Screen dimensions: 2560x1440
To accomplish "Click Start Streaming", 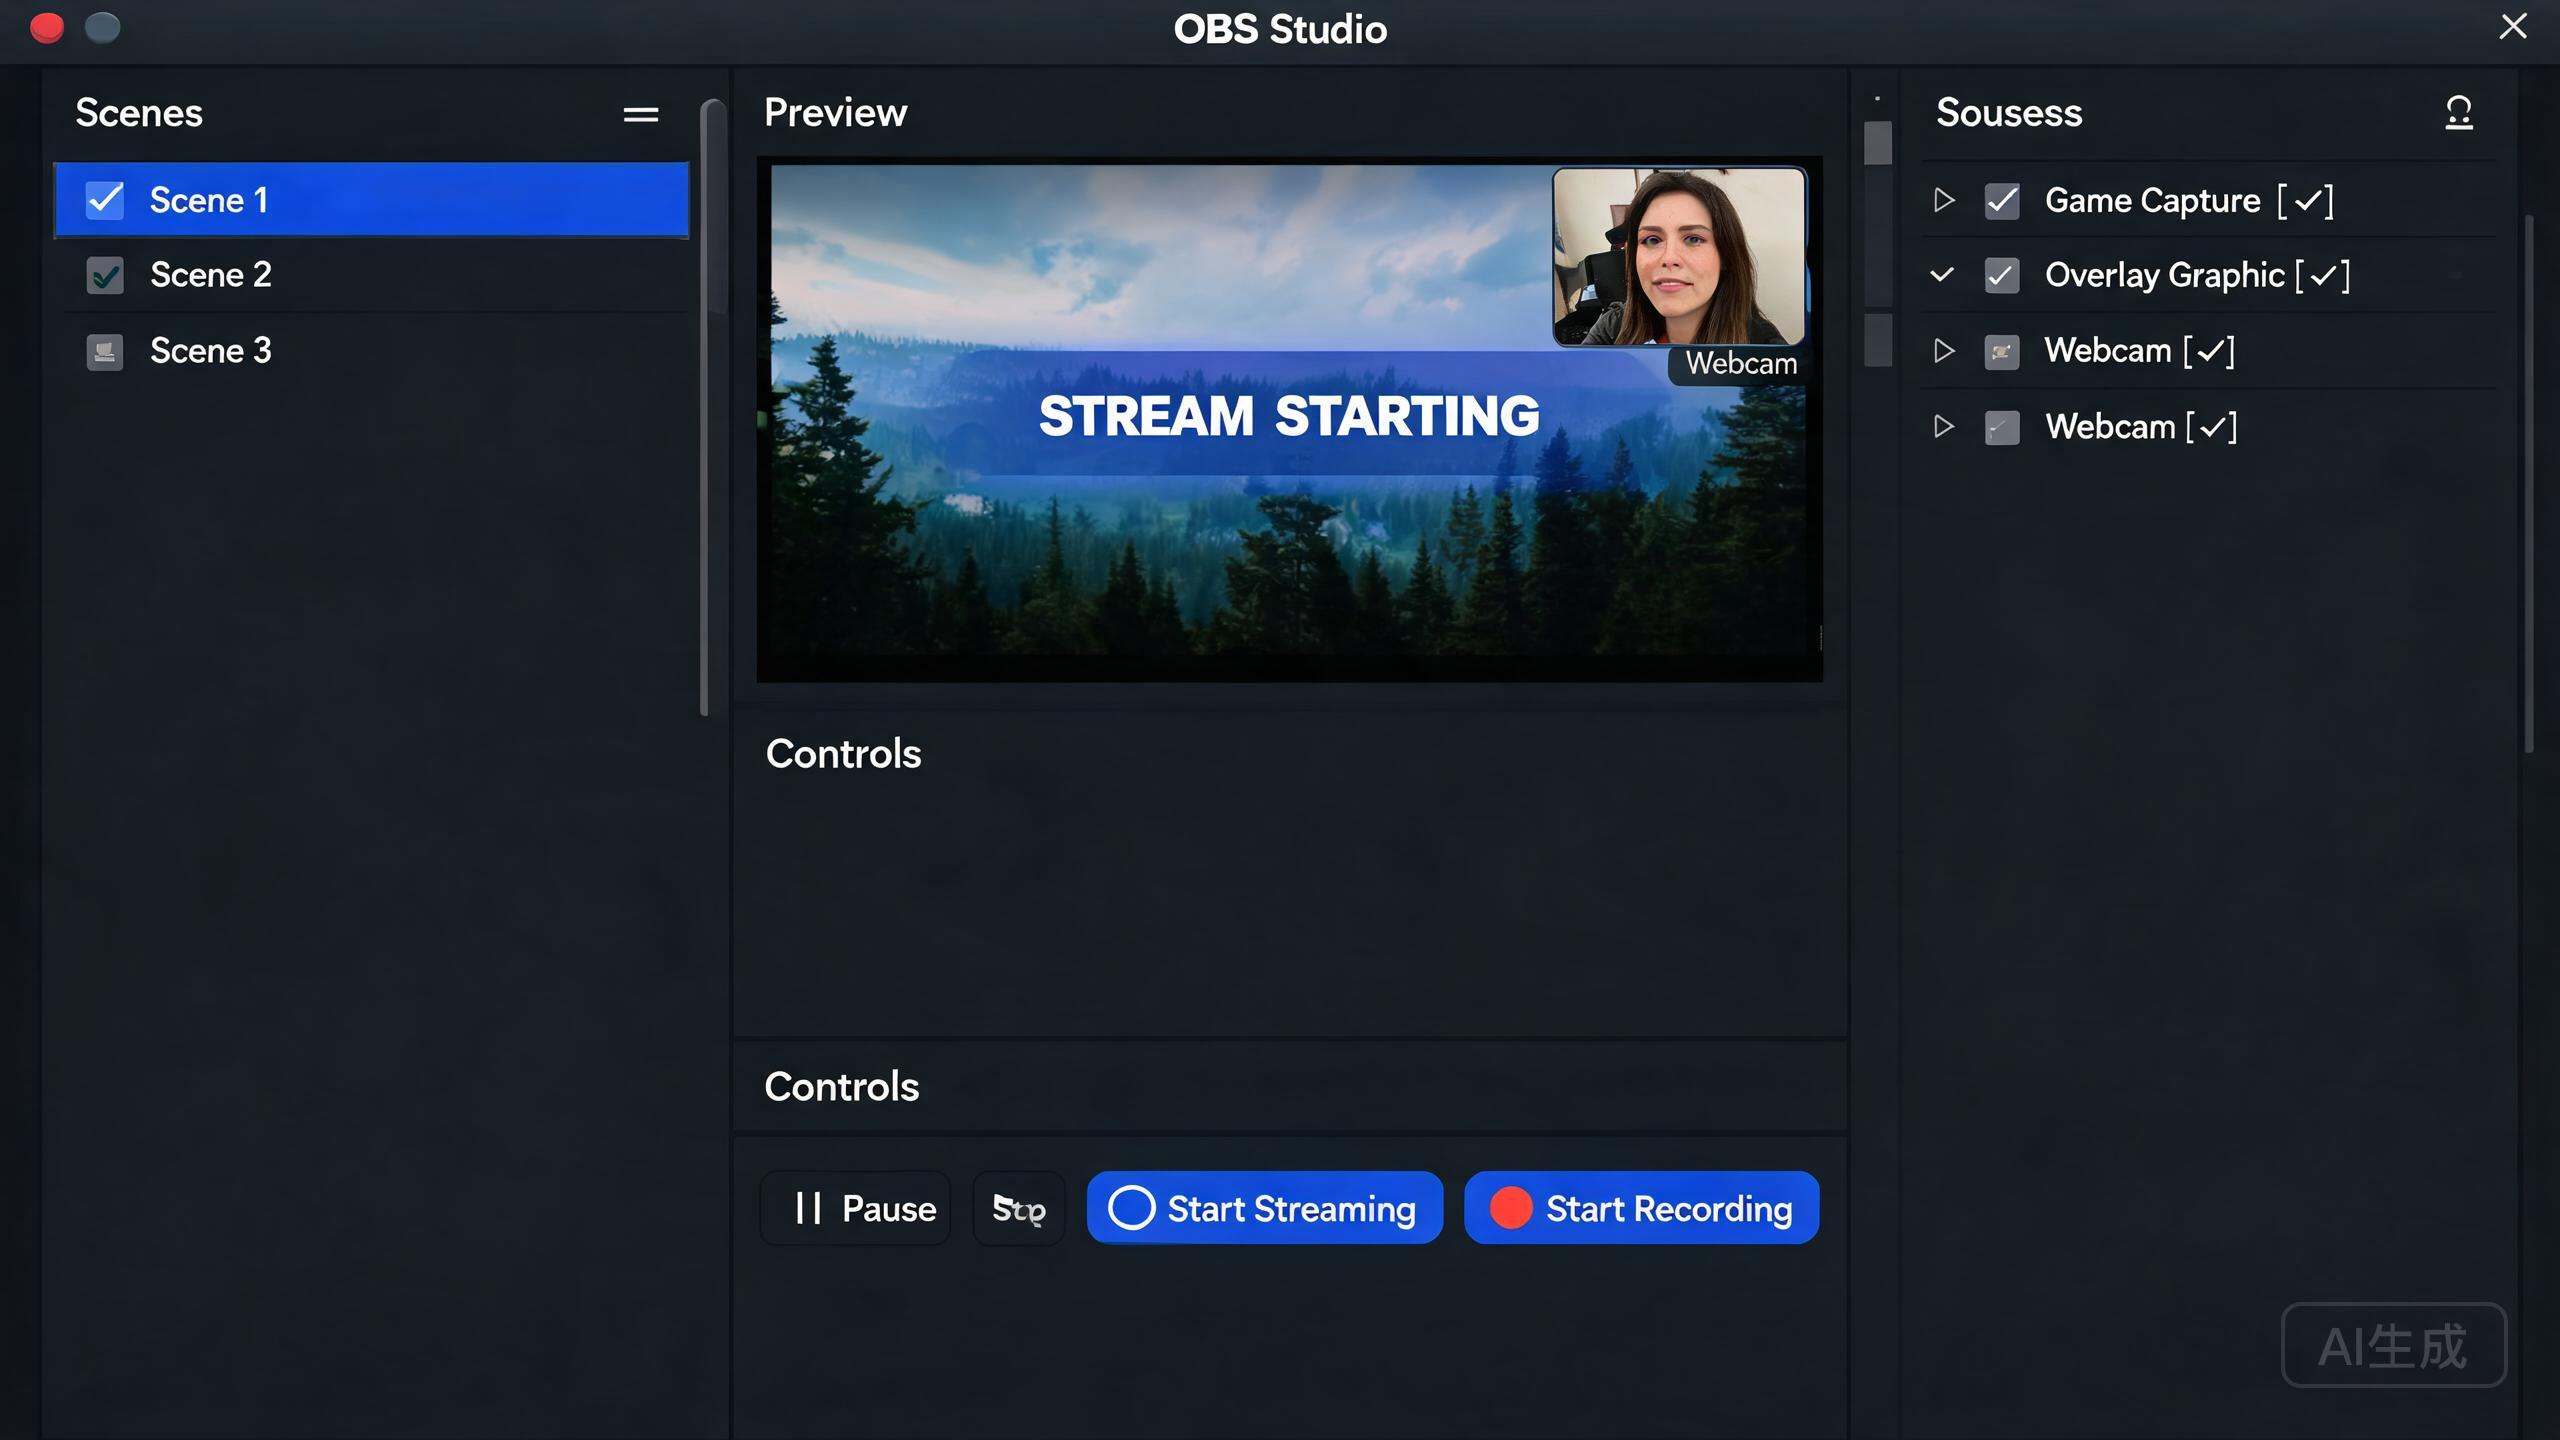I will click(x=1265, y=1208).
